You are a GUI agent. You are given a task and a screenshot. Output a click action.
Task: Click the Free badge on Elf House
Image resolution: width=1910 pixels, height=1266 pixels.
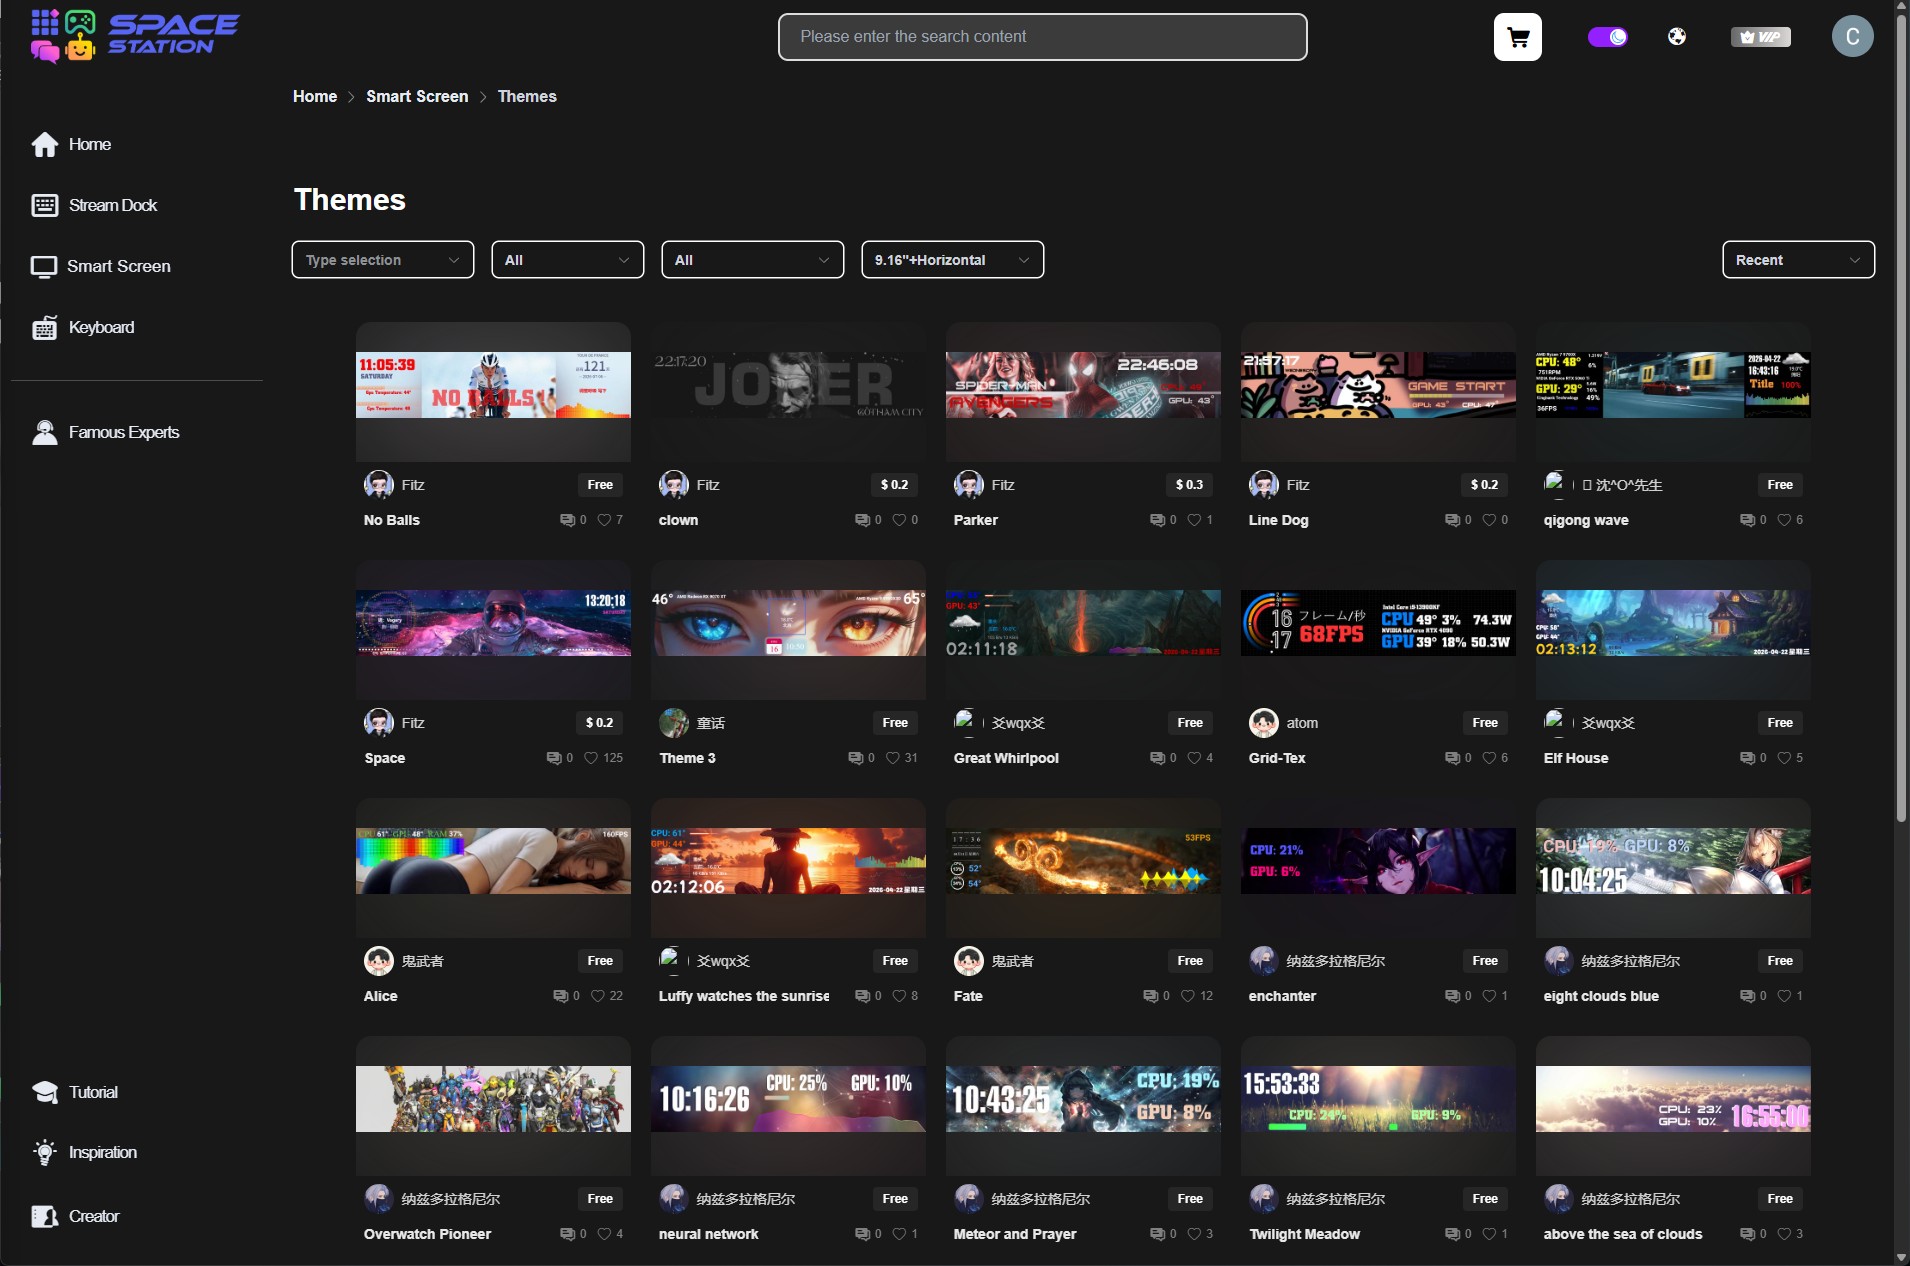pos(1780,723)
